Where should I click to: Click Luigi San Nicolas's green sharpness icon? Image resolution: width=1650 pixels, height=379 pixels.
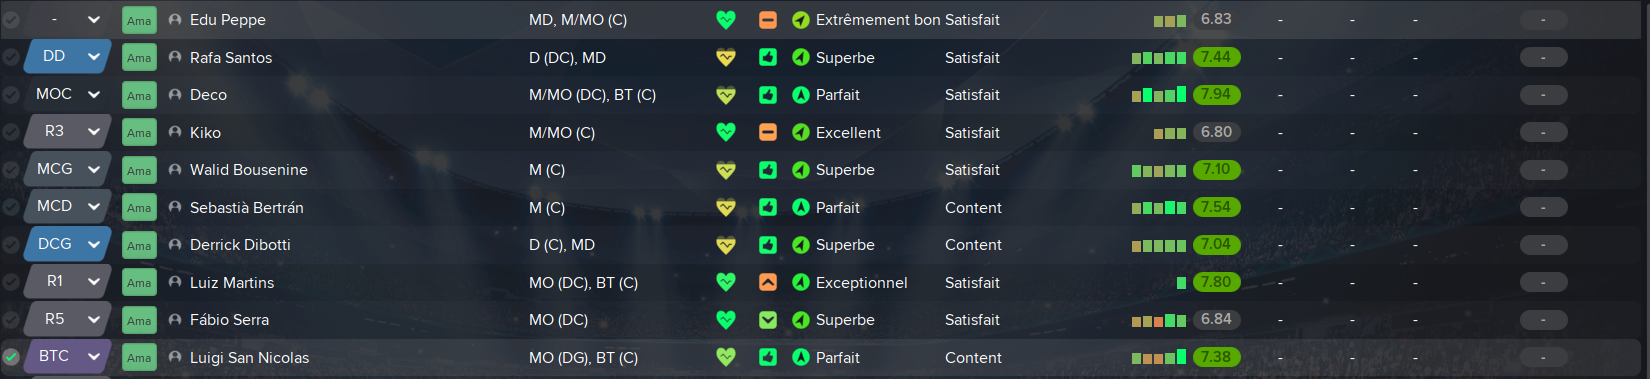click(768, 357)
